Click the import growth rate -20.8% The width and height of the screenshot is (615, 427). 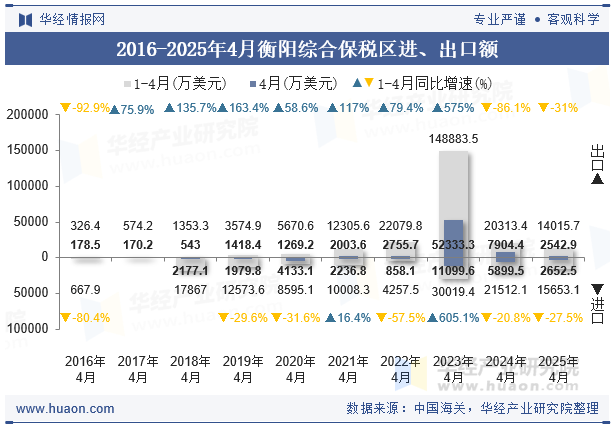pyautogui.click(x=511, y=318)
